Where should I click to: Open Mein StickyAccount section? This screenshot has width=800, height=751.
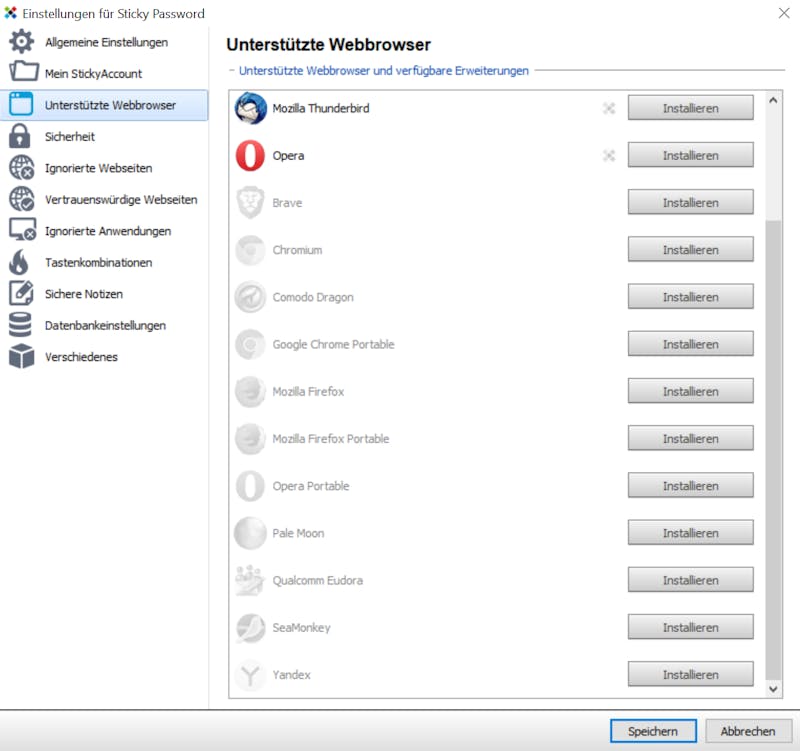(x=104, y=73)
